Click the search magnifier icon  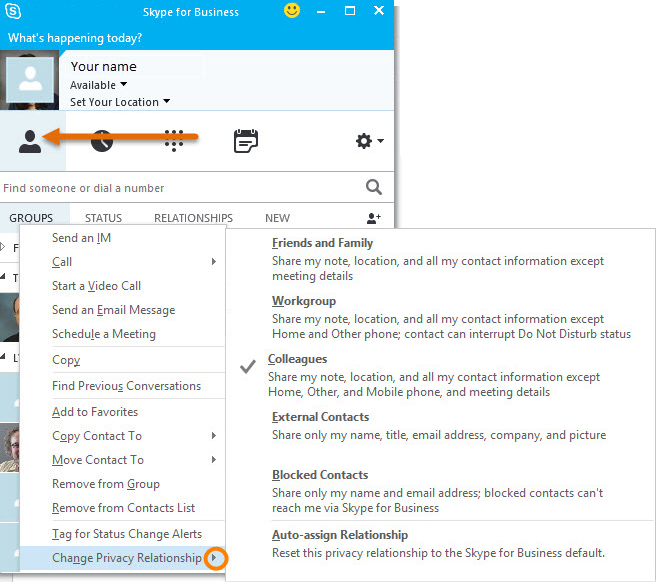[x=374, y=187]
